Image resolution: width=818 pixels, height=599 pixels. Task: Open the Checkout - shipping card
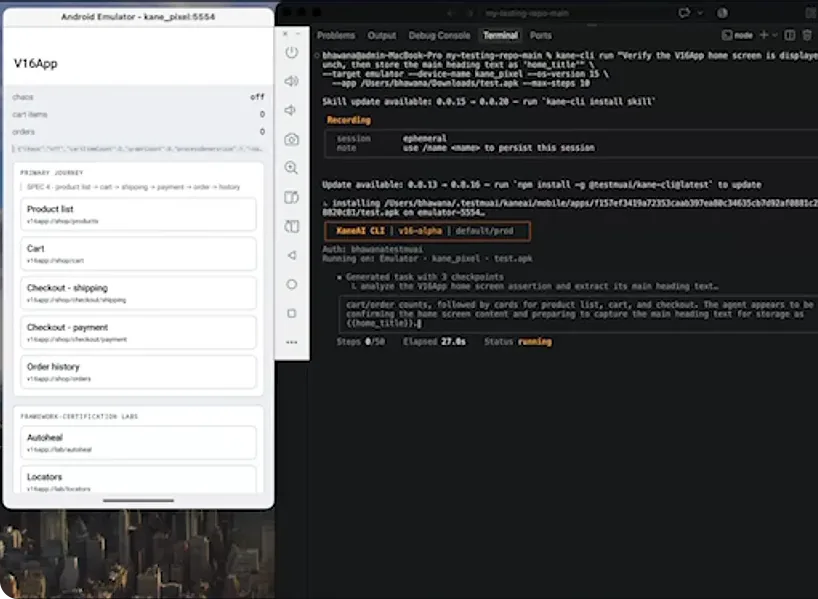point(138,293)
